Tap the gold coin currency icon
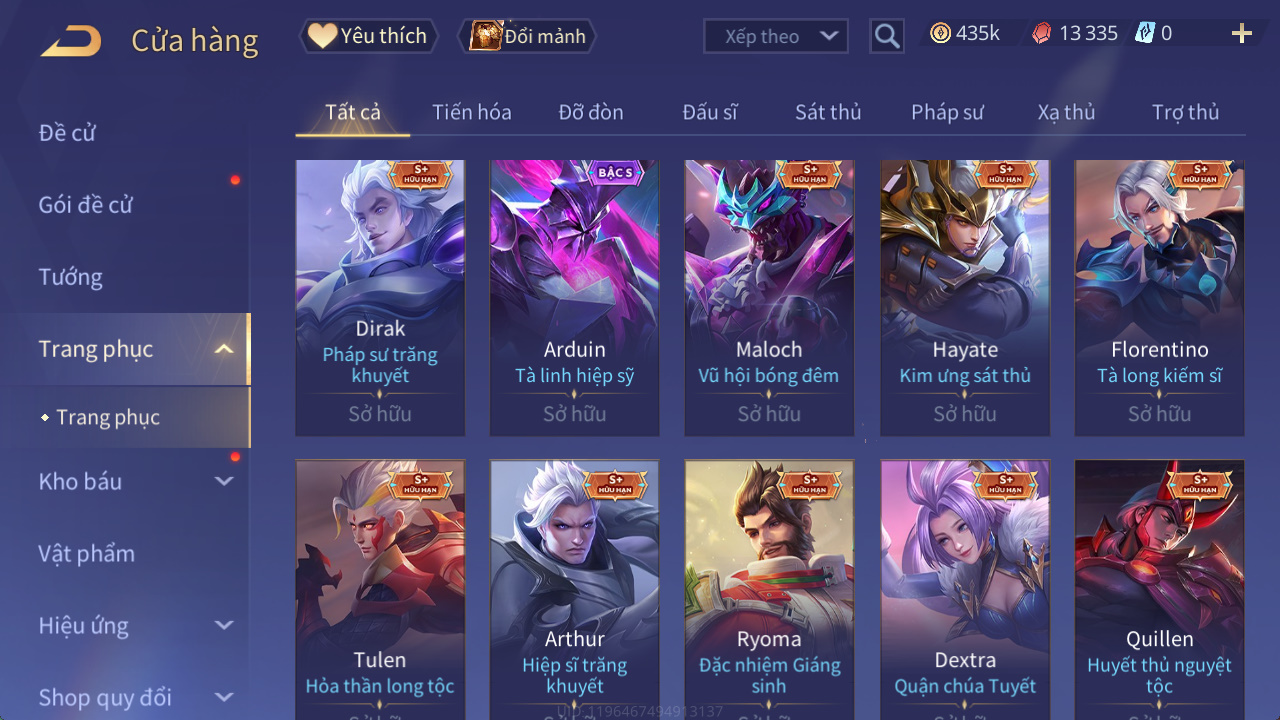This screenshot has width=1280, height=720. [x=941, y=33]
